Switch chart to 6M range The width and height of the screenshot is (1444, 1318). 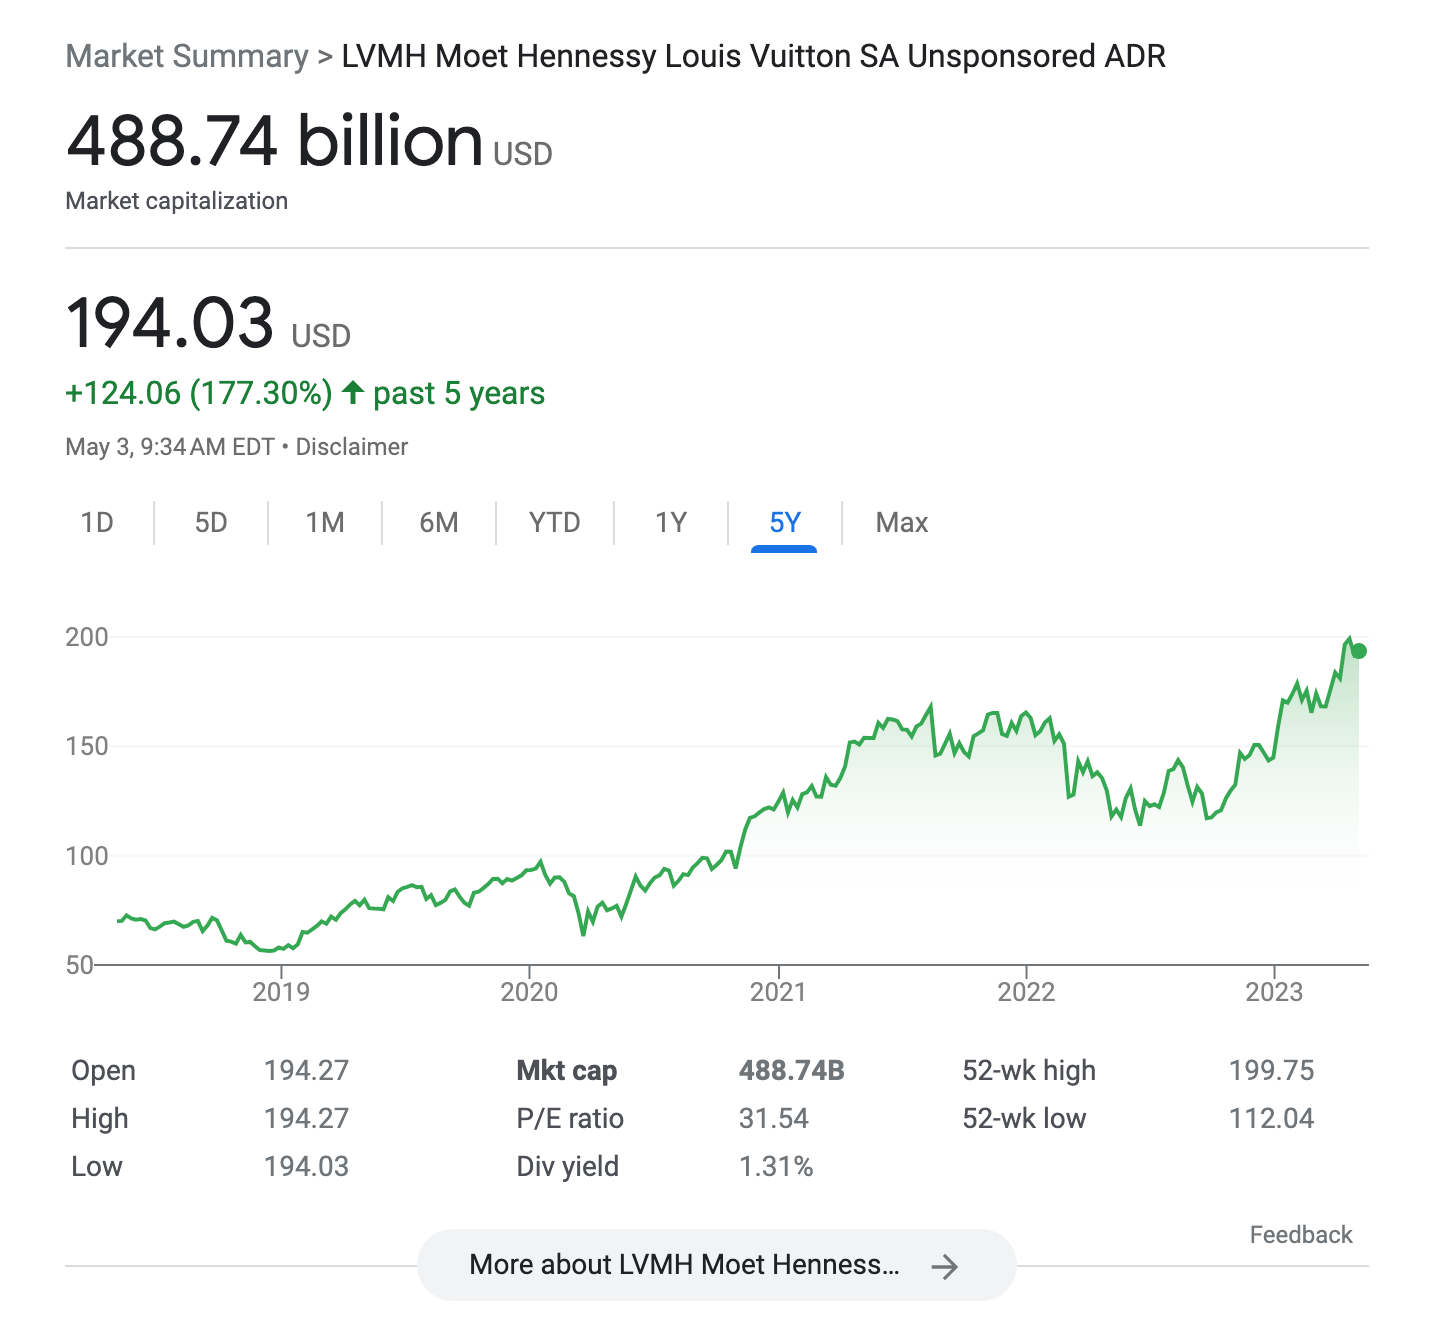[439, 523]
